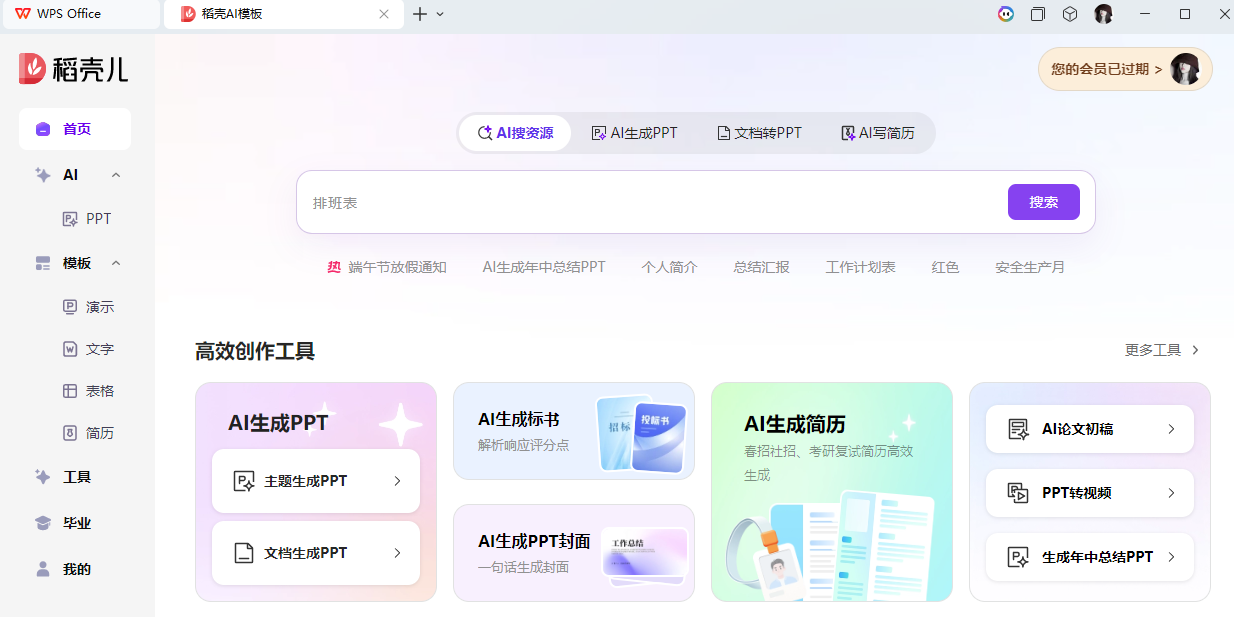Click the 文档生成PPT file icon
Viewport: 1234px width, 617px height.
coord(243,553)
